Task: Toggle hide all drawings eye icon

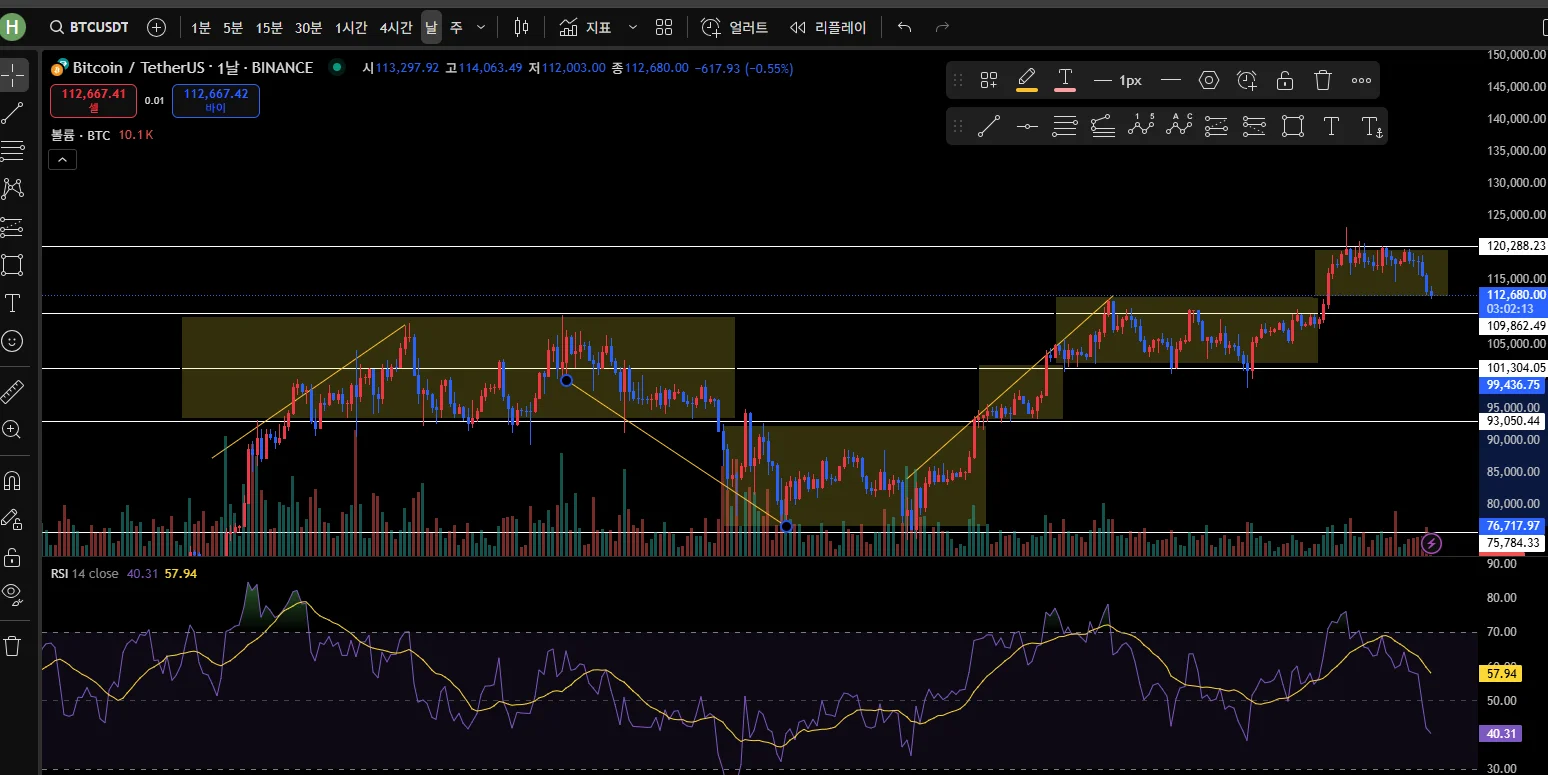Action: point(12,595)
